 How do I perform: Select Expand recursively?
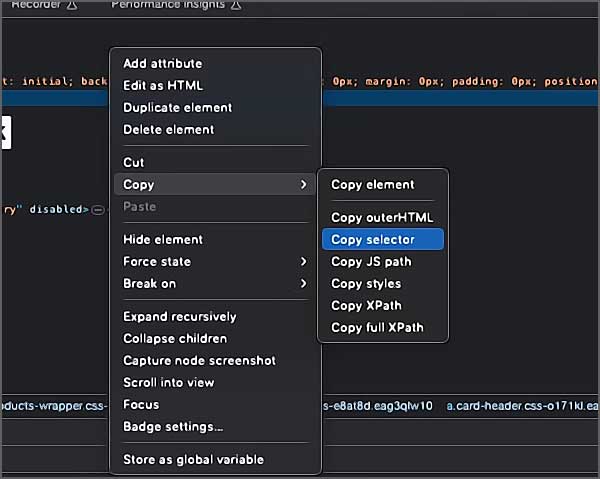coord(215,316)
